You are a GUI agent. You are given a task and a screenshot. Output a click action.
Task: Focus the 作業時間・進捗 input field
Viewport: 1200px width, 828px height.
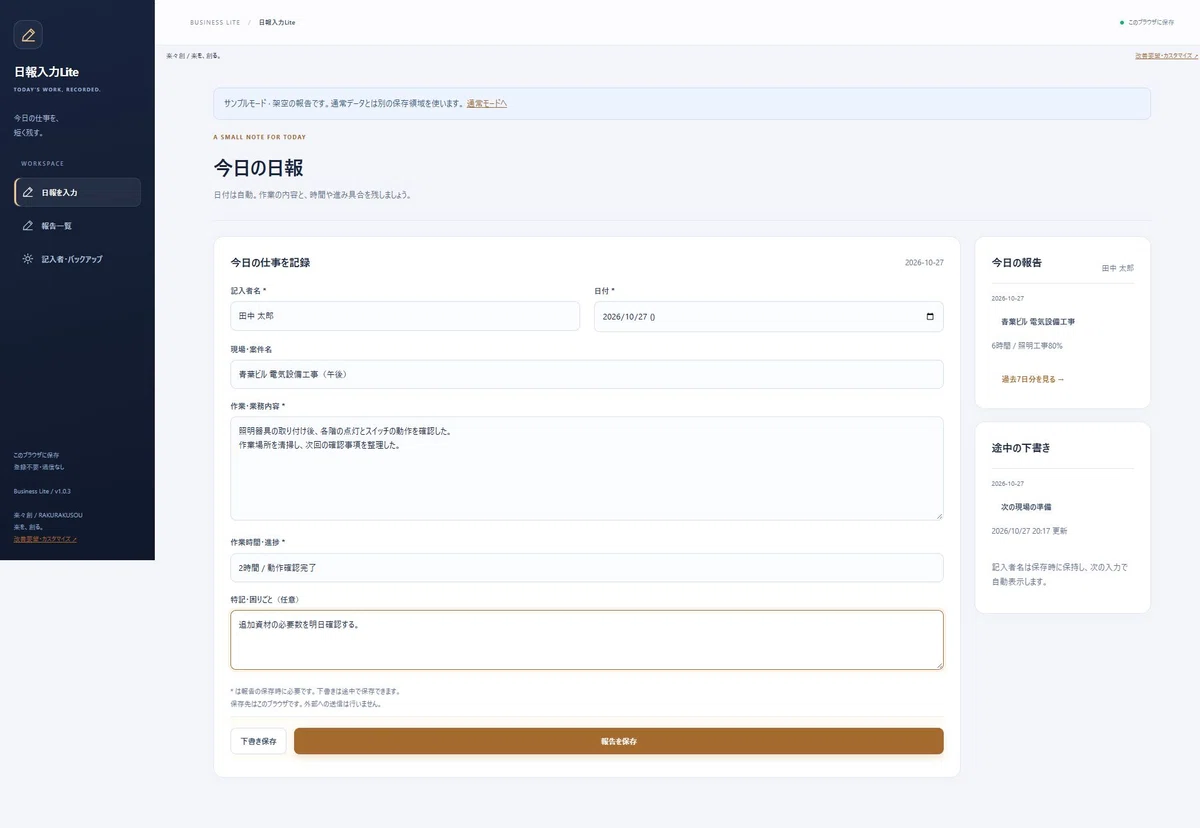587,567
